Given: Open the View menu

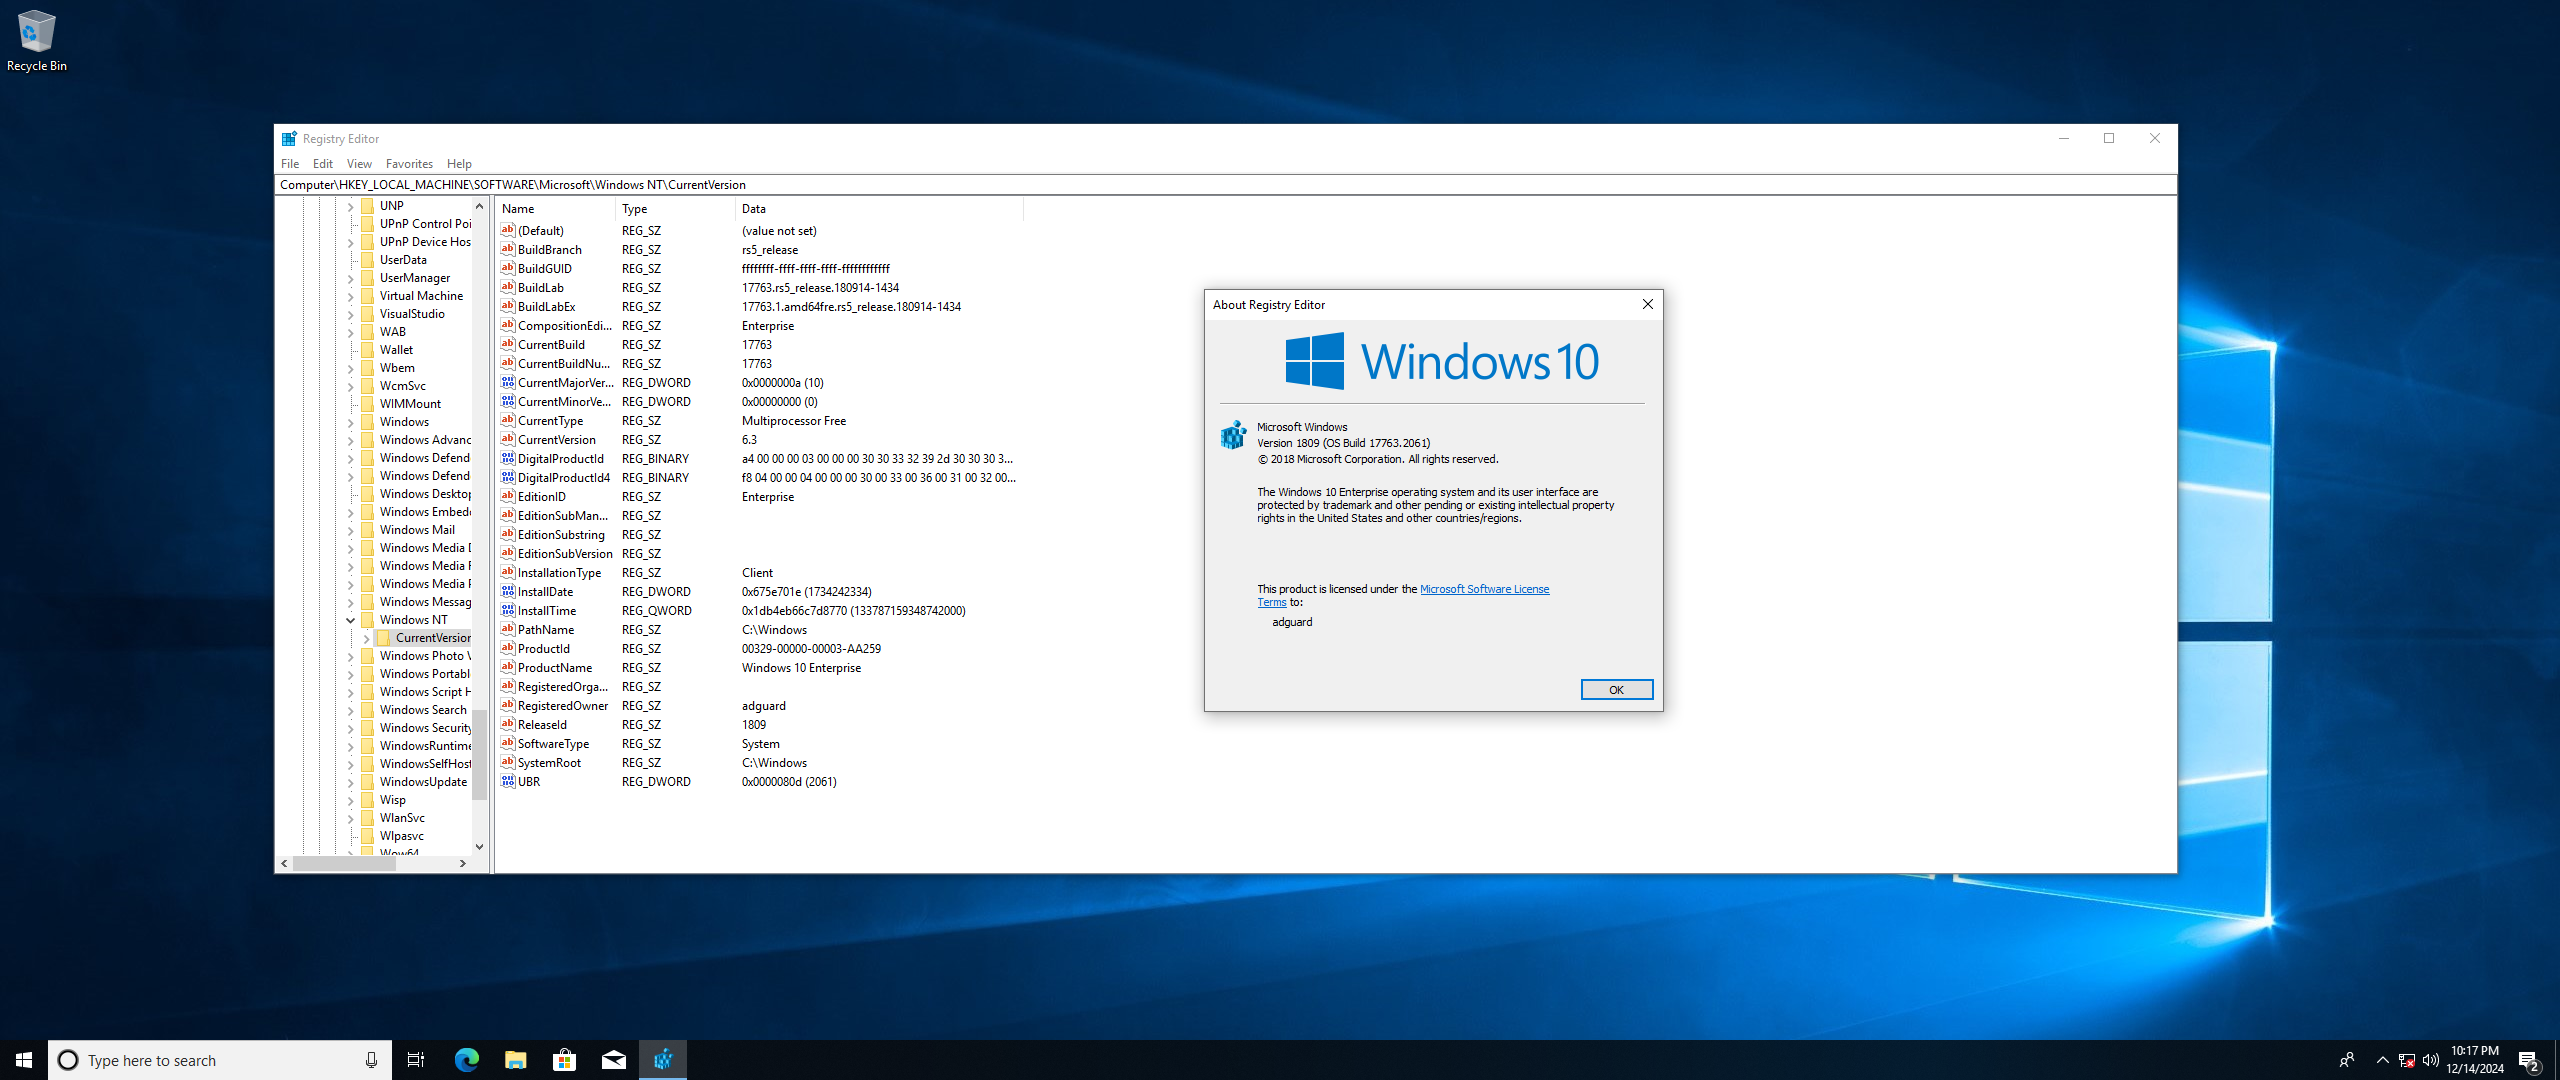Looking at the screenshot, I should coord(359,164).
